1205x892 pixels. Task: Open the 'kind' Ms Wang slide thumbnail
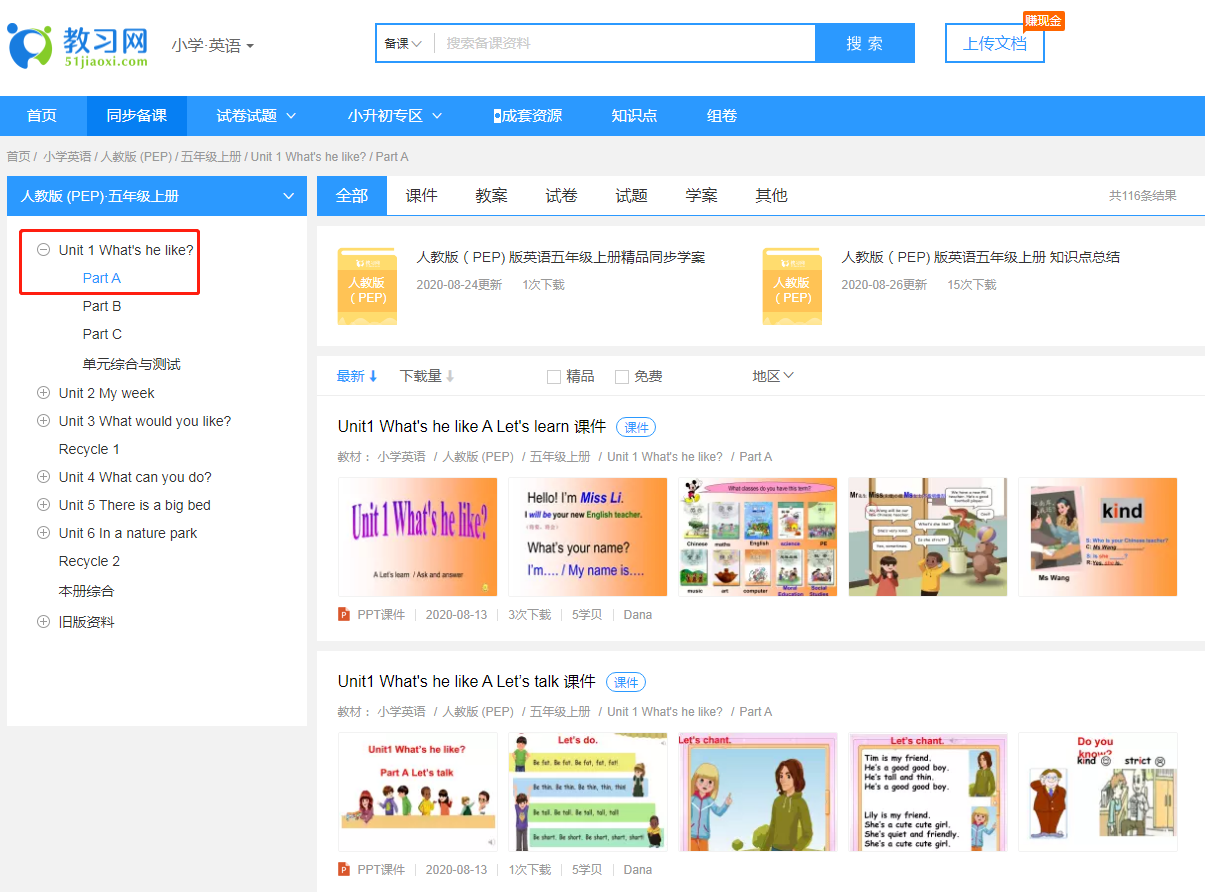tap(1098, 537)
